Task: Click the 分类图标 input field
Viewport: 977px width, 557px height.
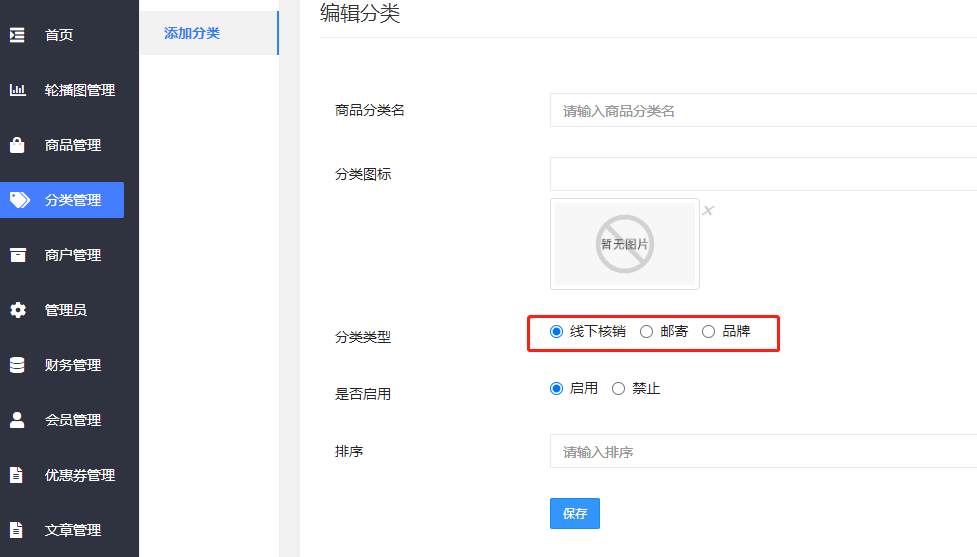Action: [763, 174]
